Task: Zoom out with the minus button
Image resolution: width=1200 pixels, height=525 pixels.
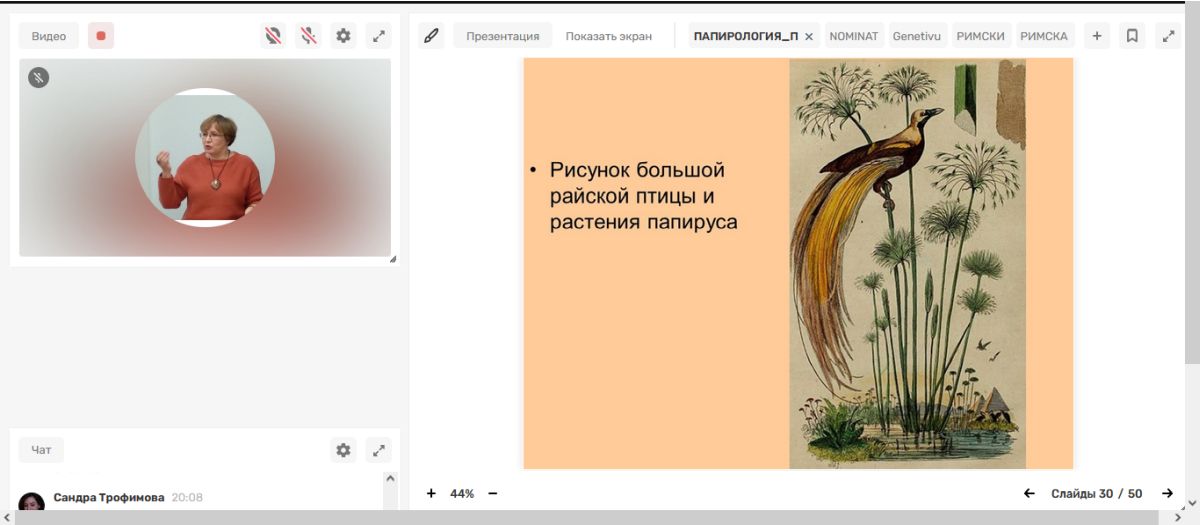Action: click(x=492, y=493)
